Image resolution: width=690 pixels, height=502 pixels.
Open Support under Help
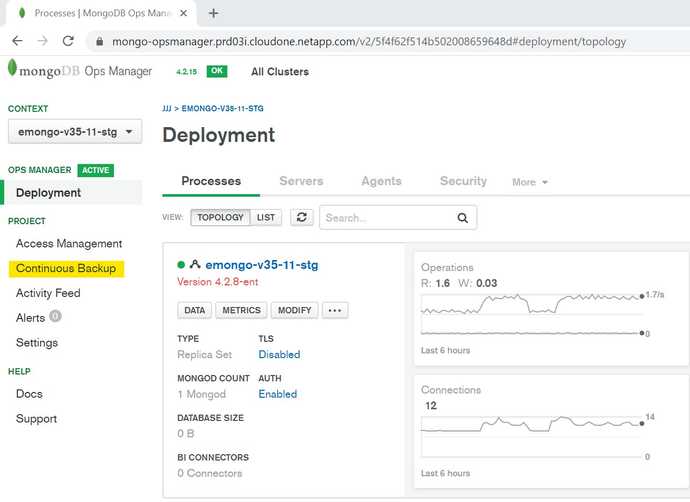(x=37, y=418)
